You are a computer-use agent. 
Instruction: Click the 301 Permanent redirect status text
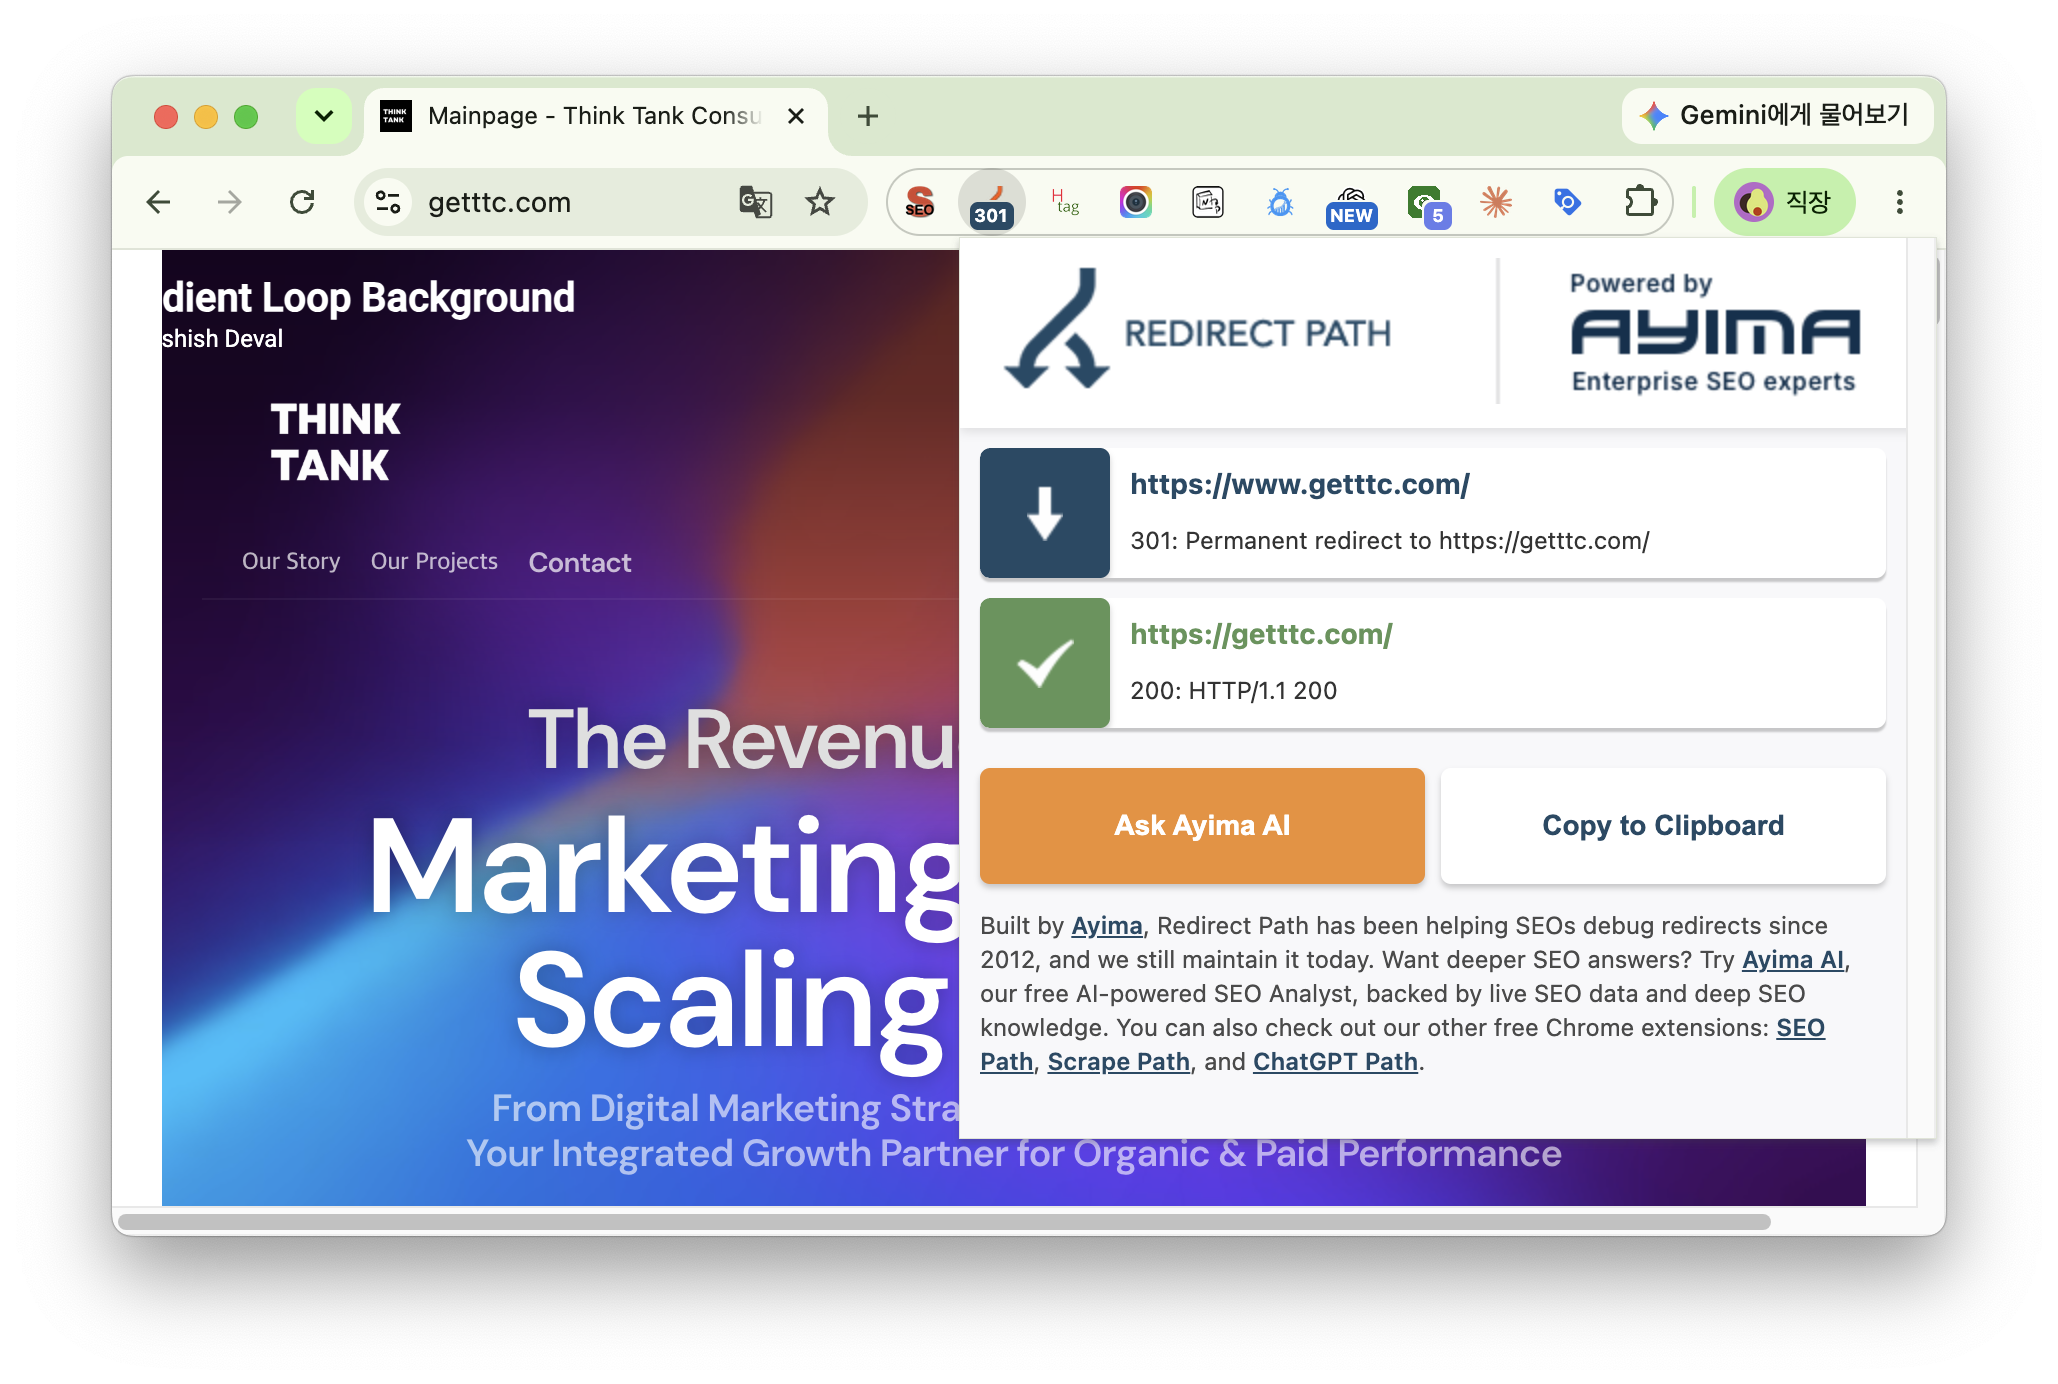[x=1390, y=541]
